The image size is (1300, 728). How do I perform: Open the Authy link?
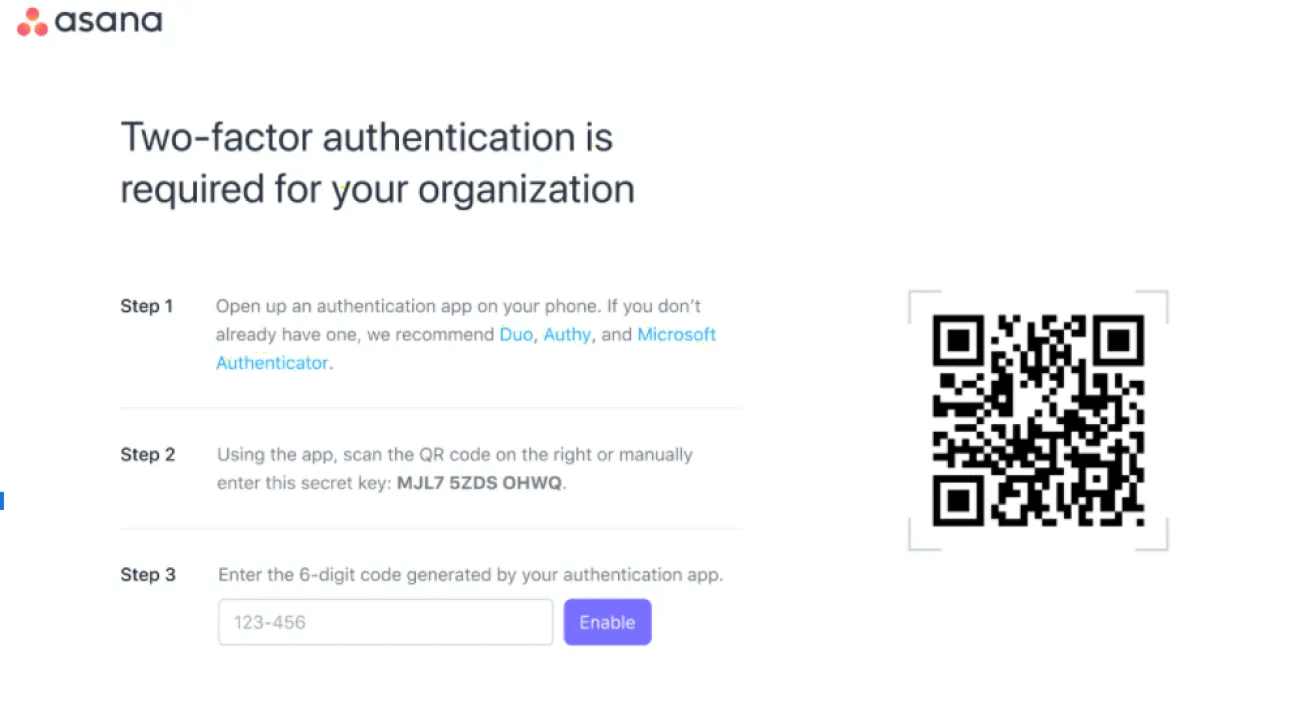tap(567, 334)
